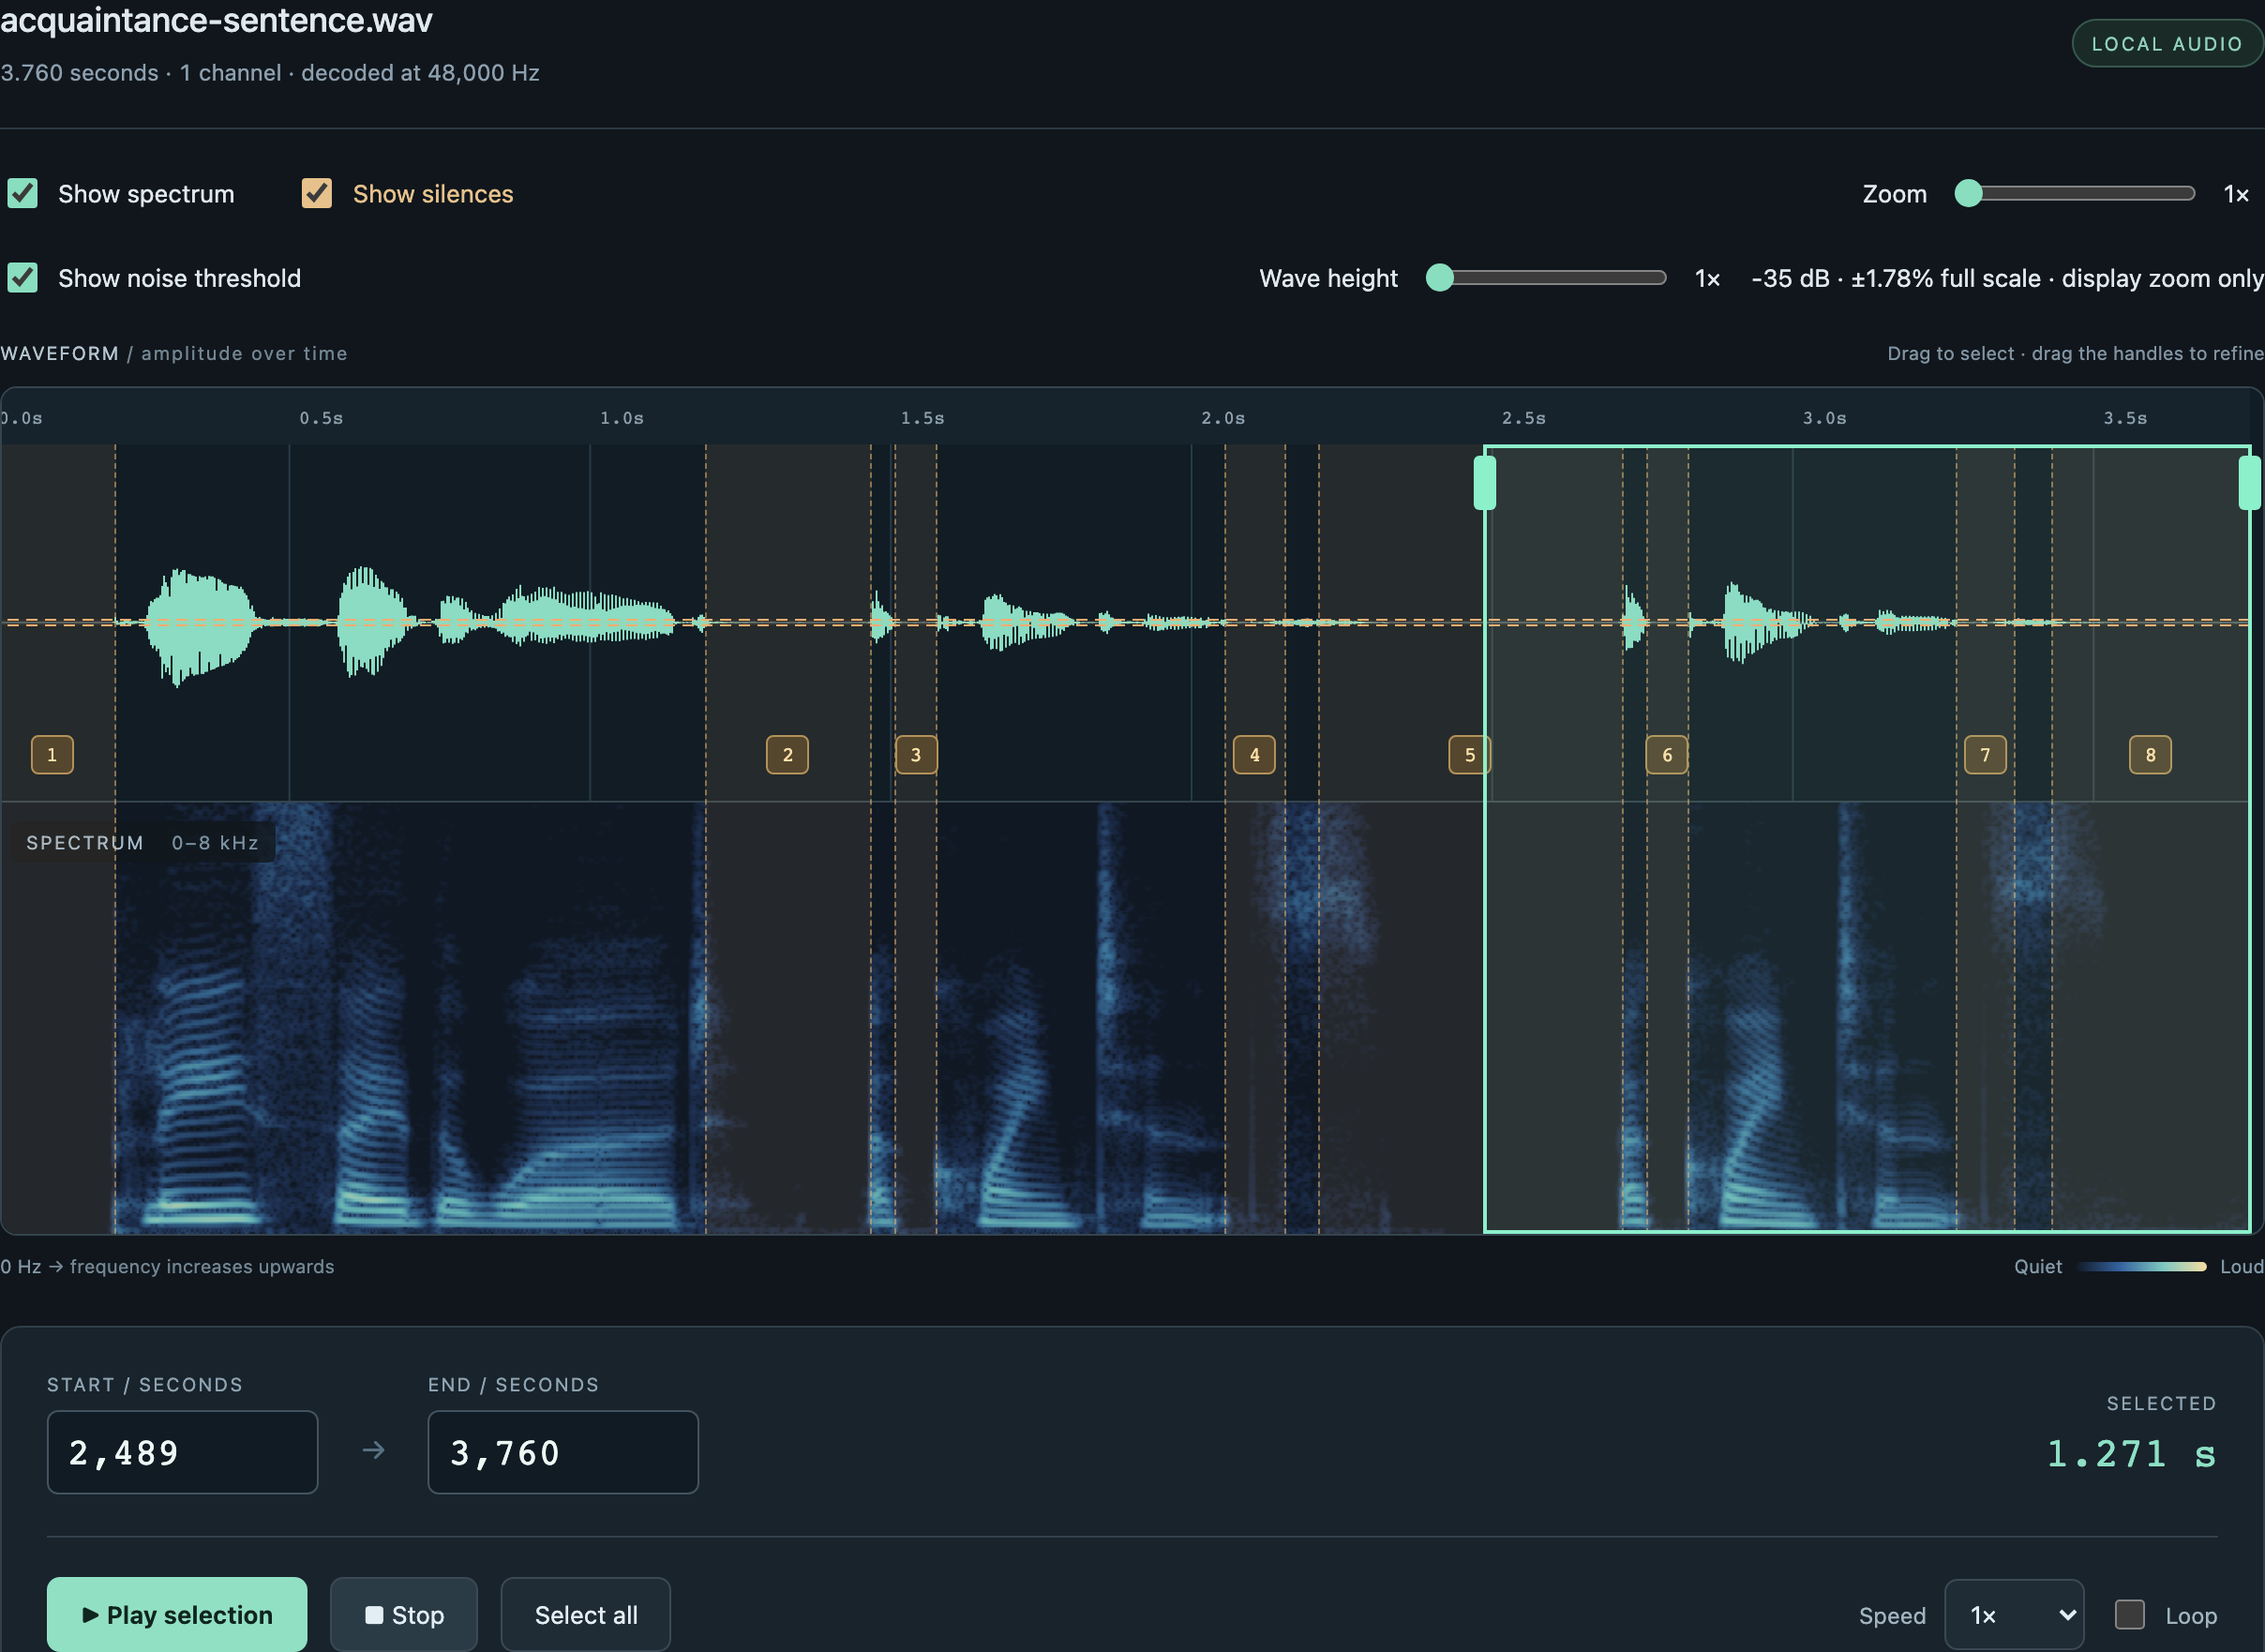
Task: Click the 3.0s timeline tick label
Action: click(1824, 418)
